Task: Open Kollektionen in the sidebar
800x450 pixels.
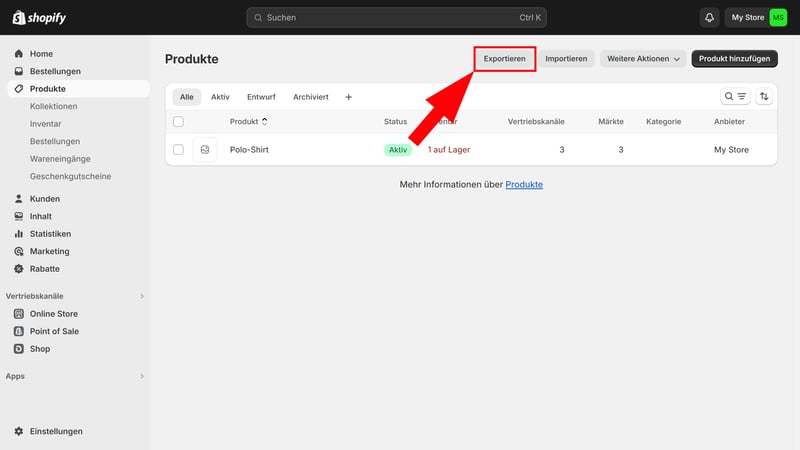Action: coord(54,106)
